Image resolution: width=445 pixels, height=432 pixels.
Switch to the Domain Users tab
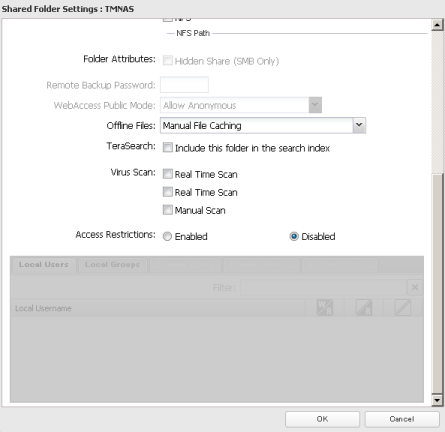click(185, 265)
